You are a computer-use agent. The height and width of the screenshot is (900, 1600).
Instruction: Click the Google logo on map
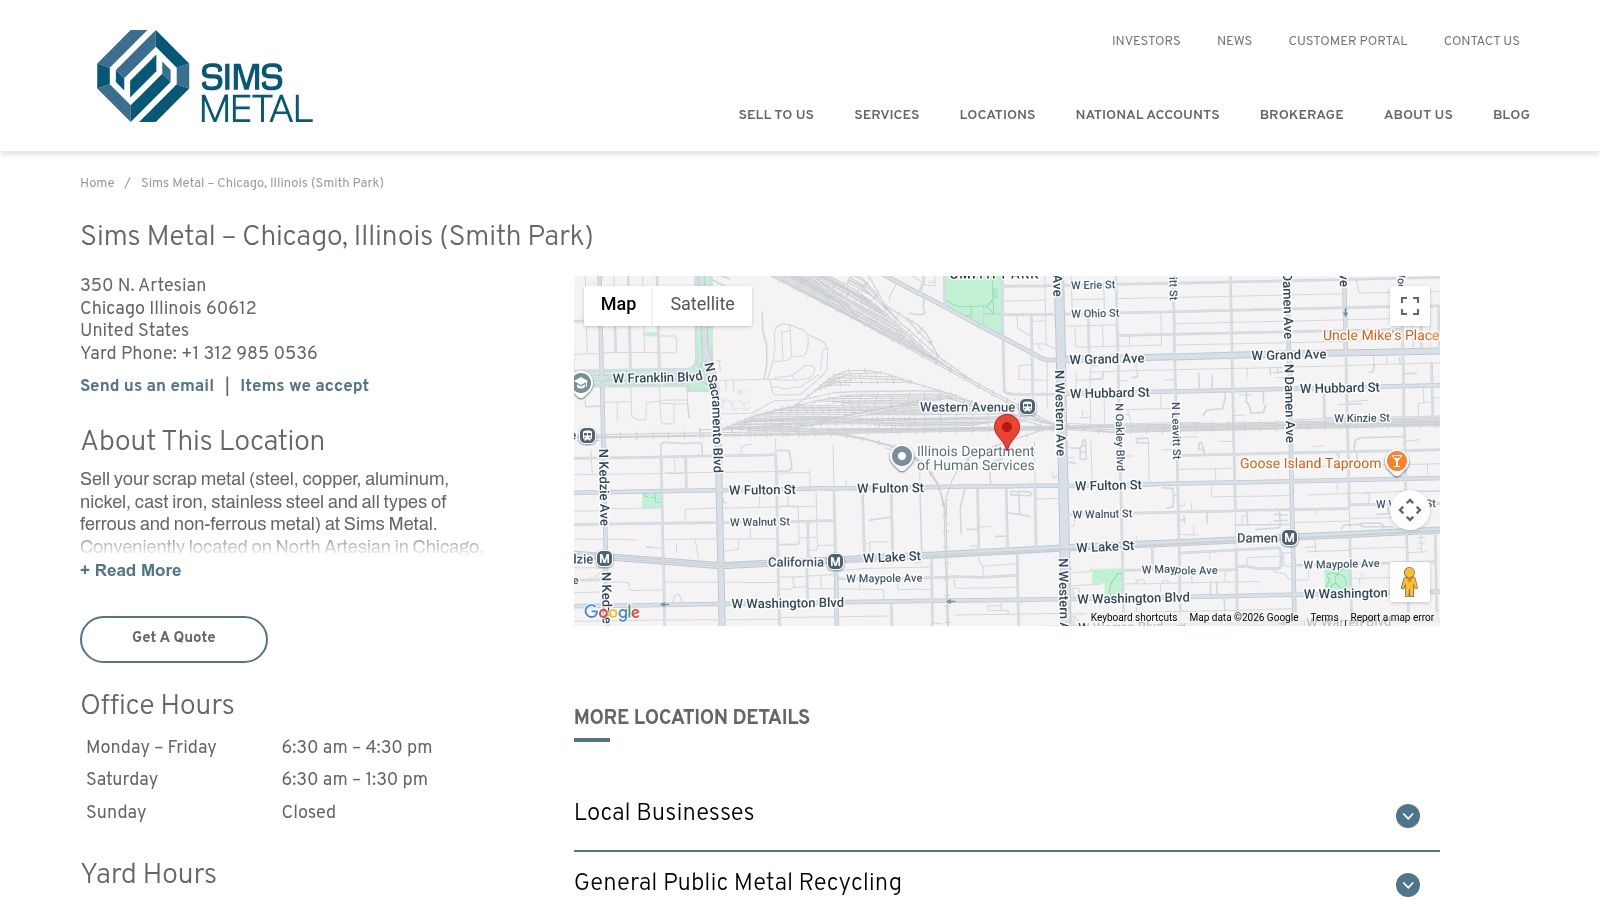[612, 612]
